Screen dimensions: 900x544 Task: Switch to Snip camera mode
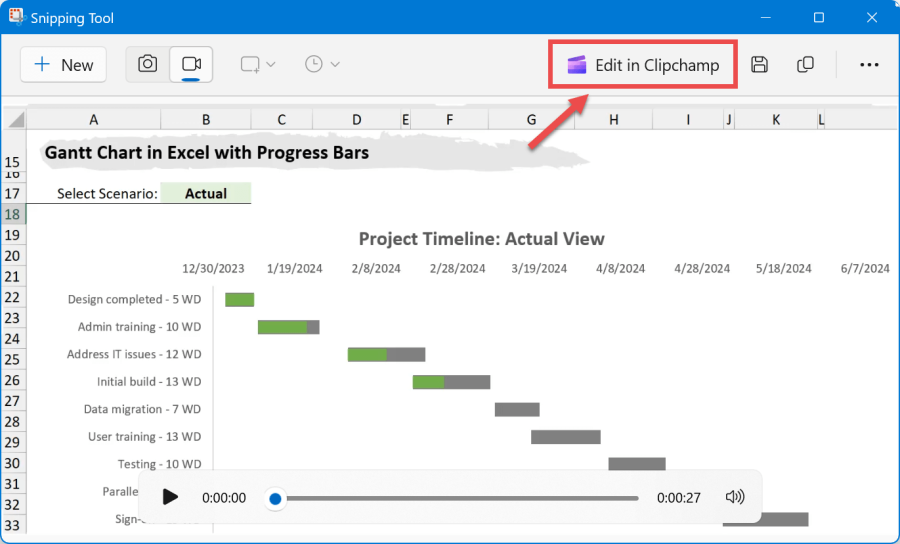148,64
